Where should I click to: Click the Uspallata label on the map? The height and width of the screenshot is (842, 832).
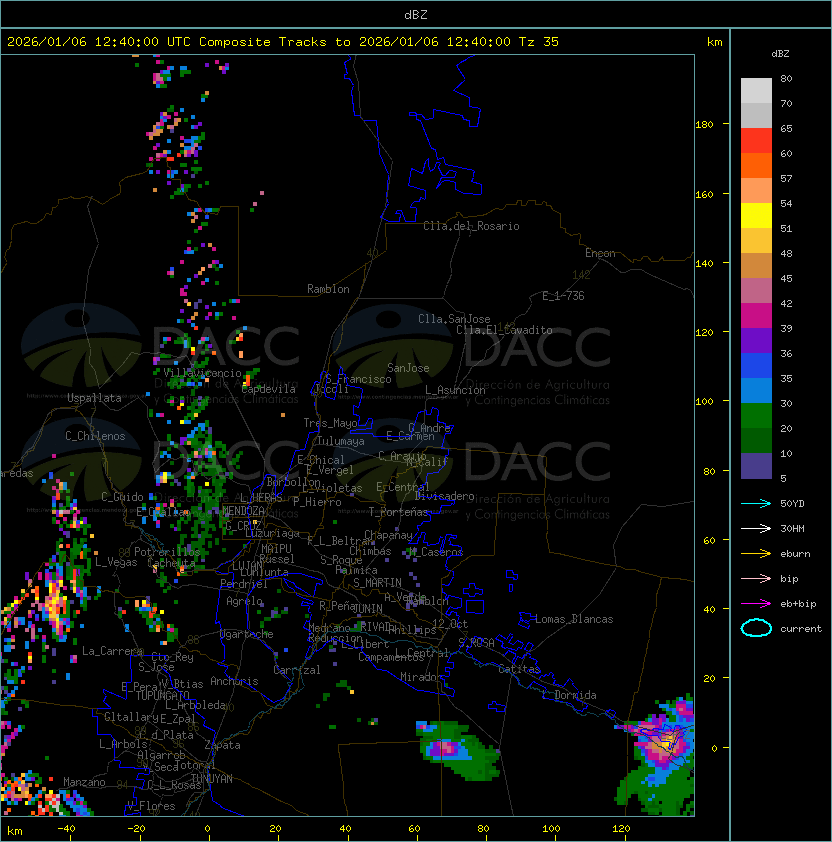pos(94,398)
